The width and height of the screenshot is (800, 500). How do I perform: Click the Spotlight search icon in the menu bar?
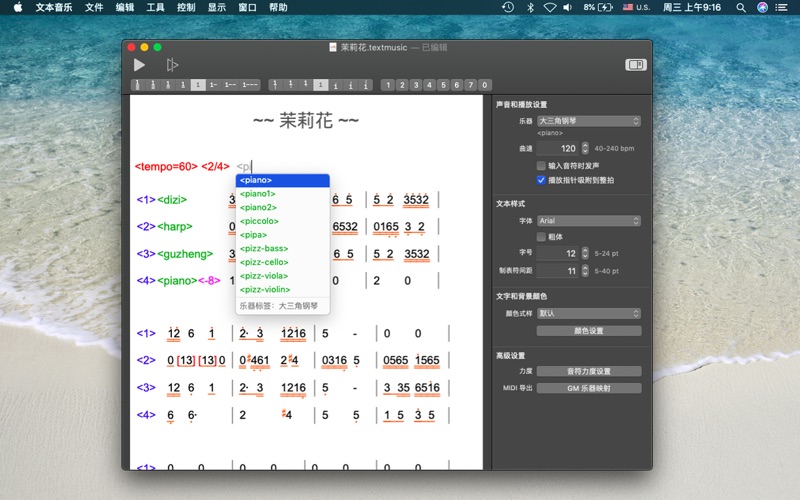coord(739,7)
